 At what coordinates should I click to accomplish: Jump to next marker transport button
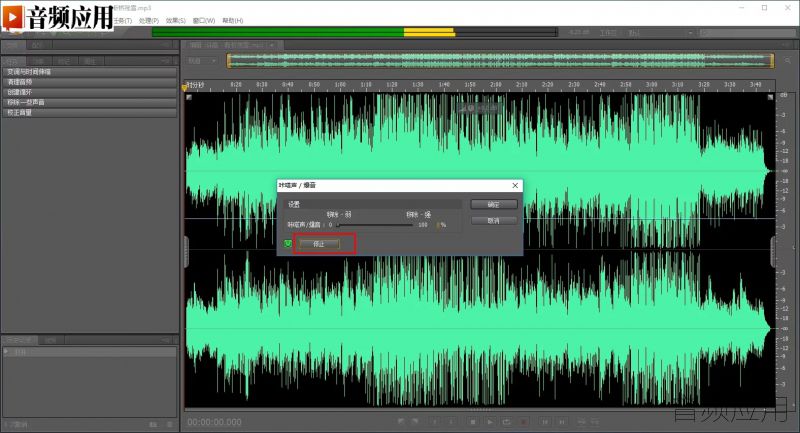click(x=562, y=422)
